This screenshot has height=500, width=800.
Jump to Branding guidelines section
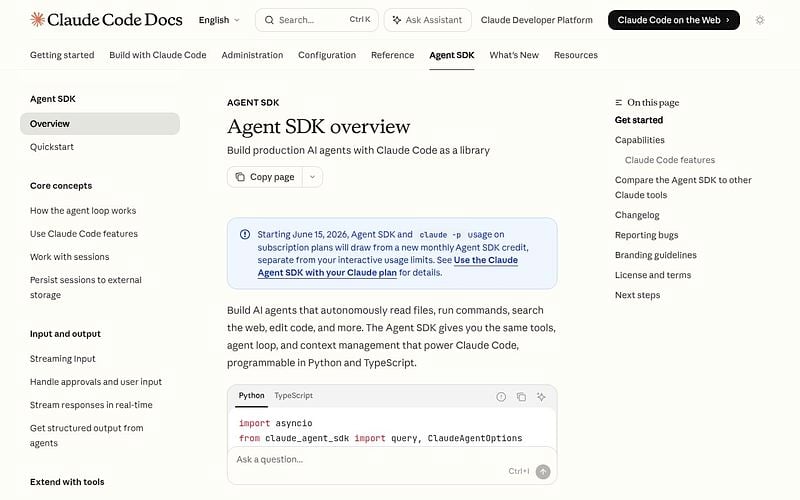click(656, 255)
